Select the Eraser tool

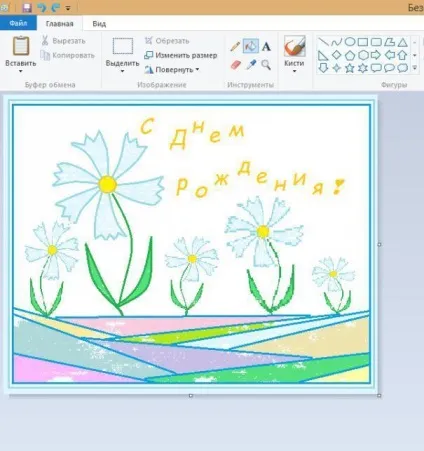tap(235, 65)
